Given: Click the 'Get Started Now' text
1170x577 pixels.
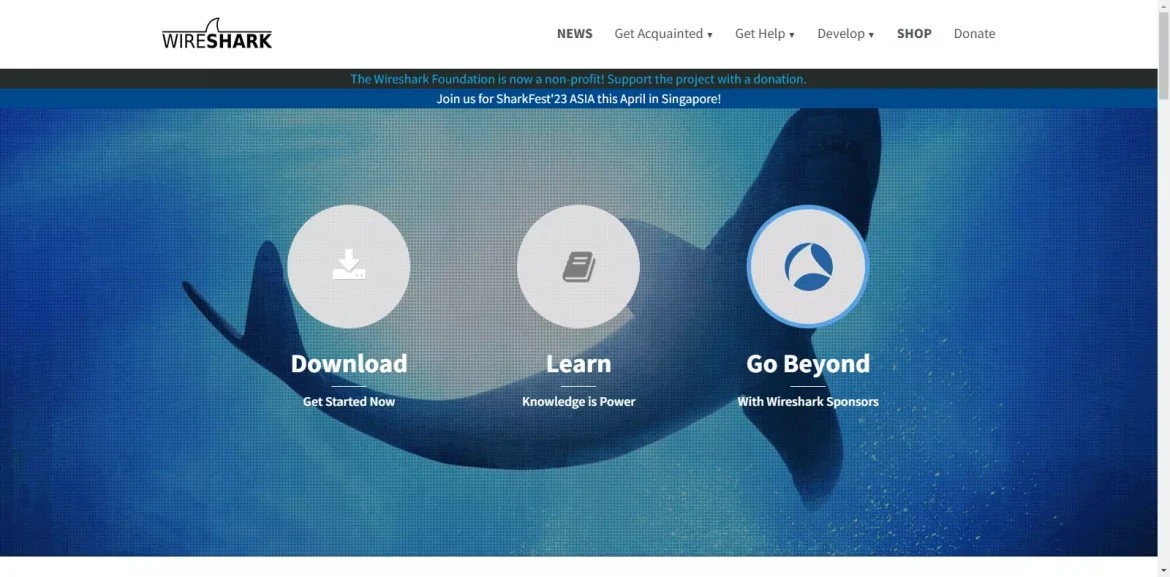Looking at the screenshot, I should tap(348, 402).
